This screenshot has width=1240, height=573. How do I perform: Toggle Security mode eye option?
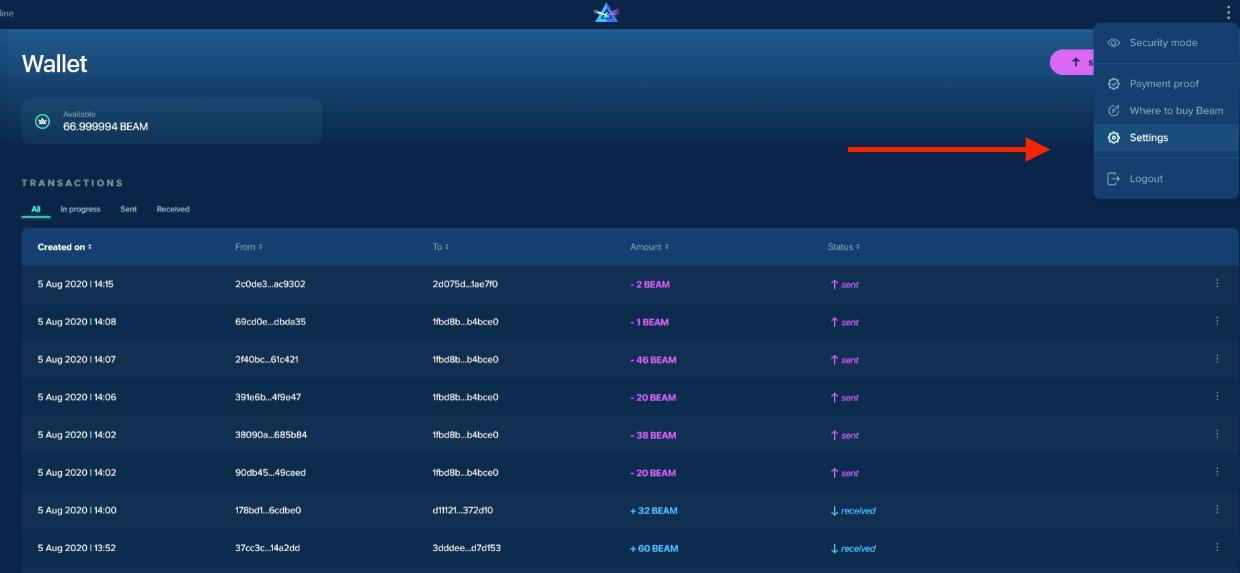1164,43
